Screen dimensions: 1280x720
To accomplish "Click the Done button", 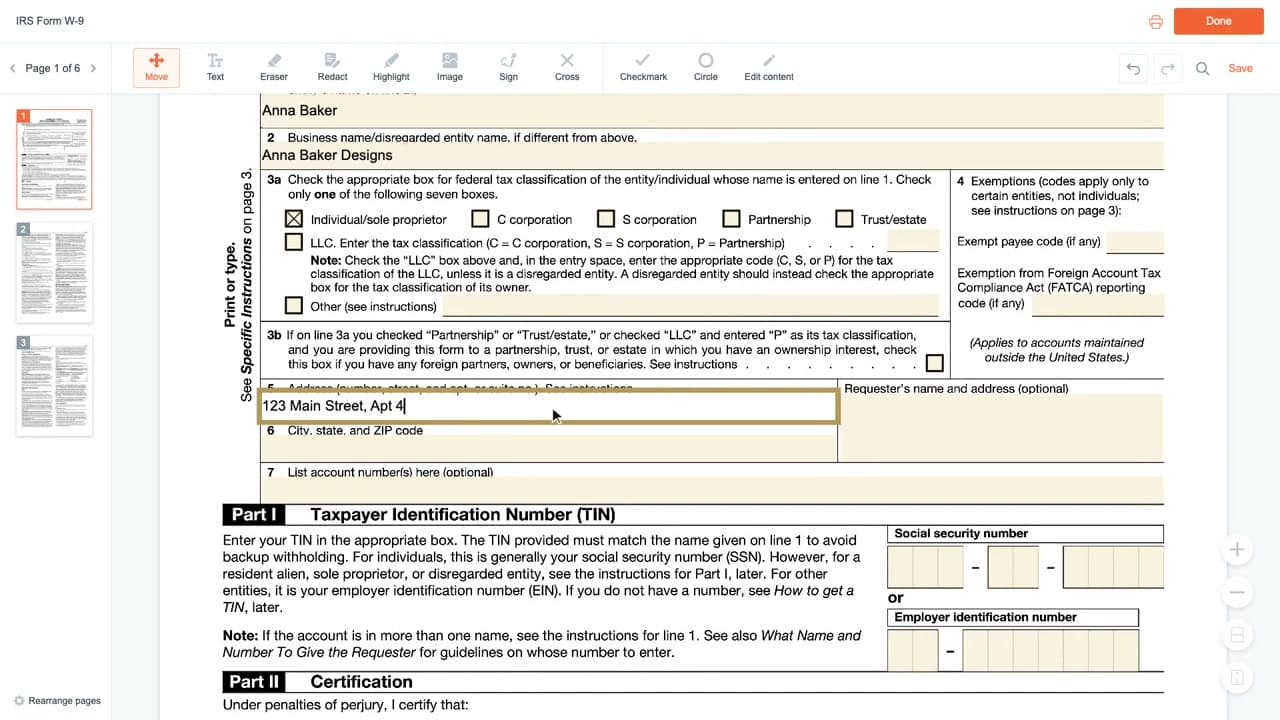I will click(x=1218, y=21).
